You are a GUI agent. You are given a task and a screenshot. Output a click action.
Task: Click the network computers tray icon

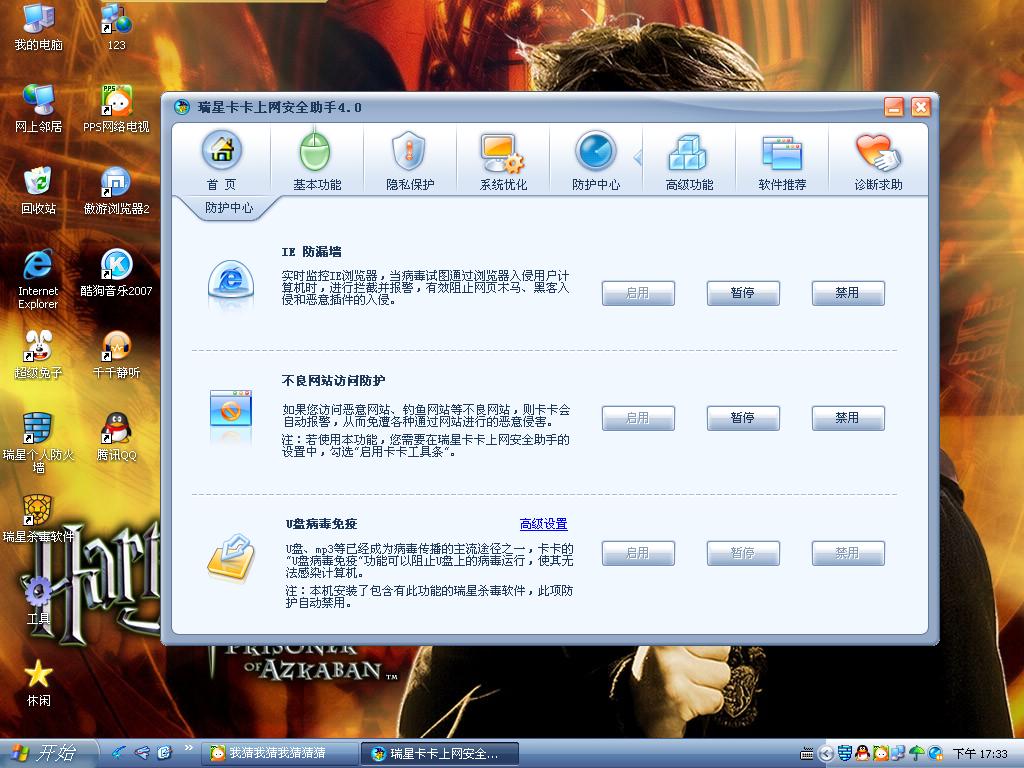[x=898, y=754]
